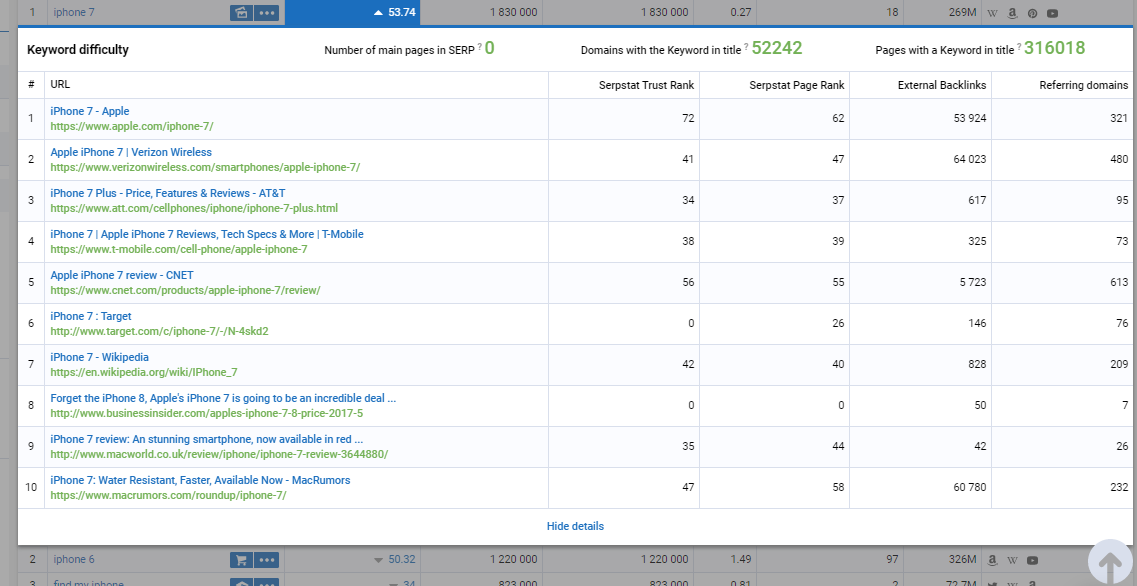This screenshot has width=1137, height=586.
Task: Click the shopping cart icon beside iphone 6
Action: 241,560
